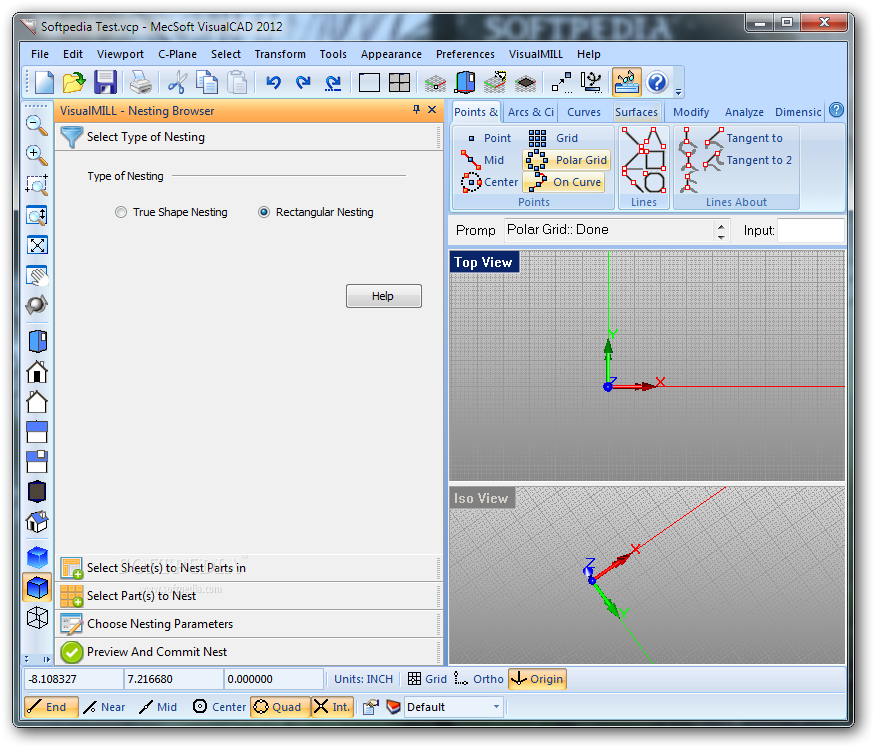875x748 pixels.
Task: Copy selection with the Copy icon
Action: 207,83
